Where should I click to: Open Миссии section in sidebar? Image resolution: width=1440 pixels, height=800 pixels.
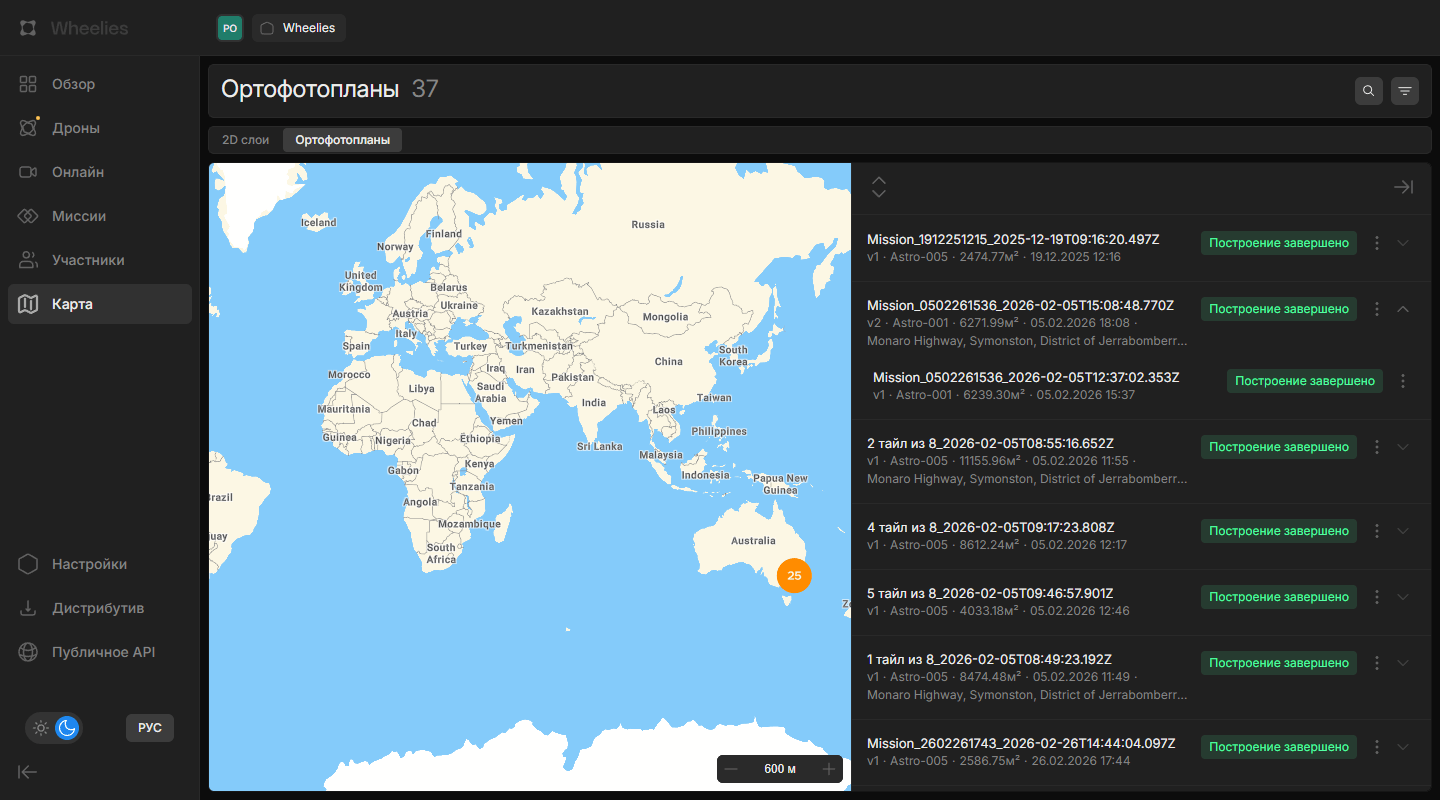coord(79,216)
